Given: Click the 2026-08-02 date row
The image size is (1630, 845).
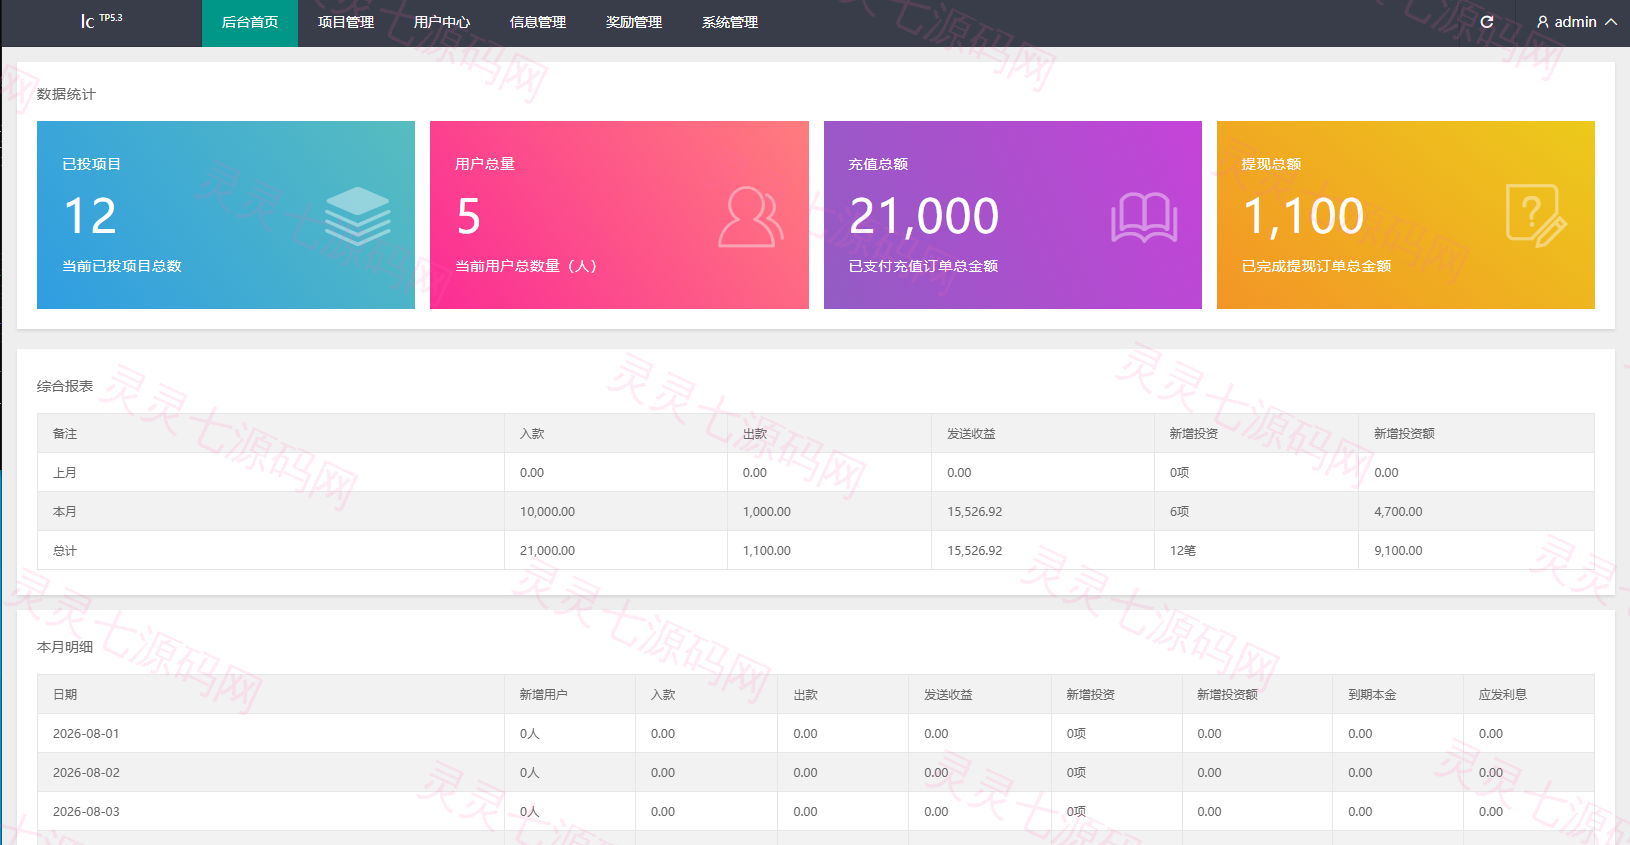Looking at the screenshot, I should (x=815, y=772).
